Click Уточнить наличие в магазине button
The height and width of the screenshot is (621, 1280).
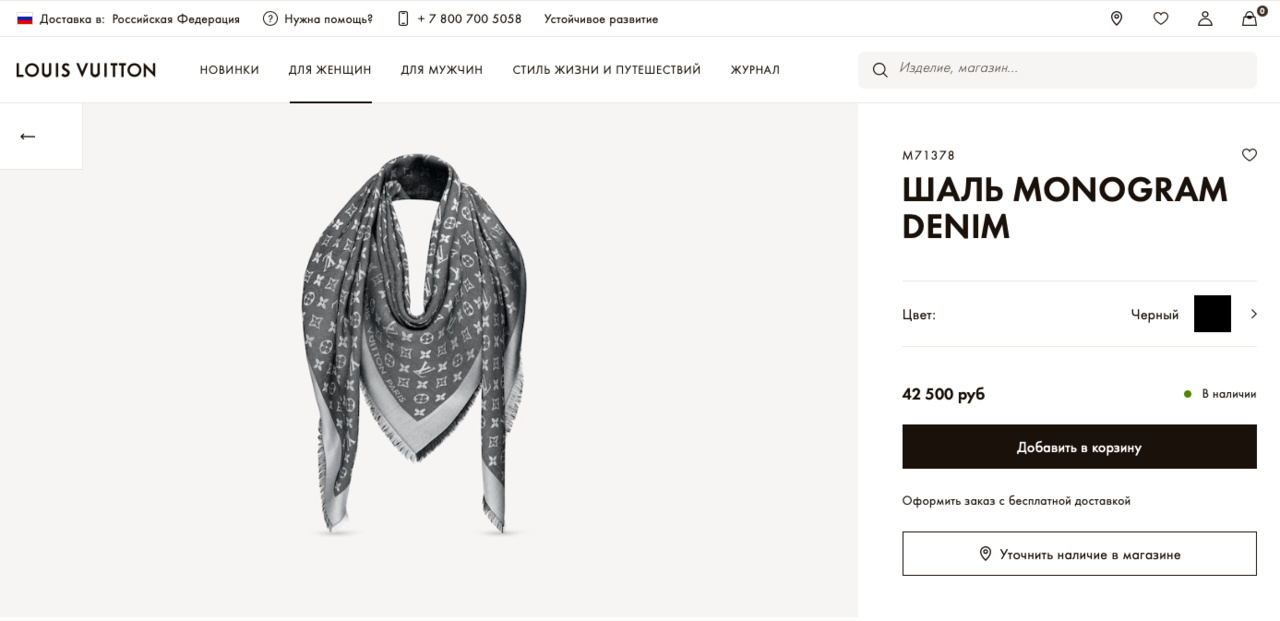(1079, 554)
